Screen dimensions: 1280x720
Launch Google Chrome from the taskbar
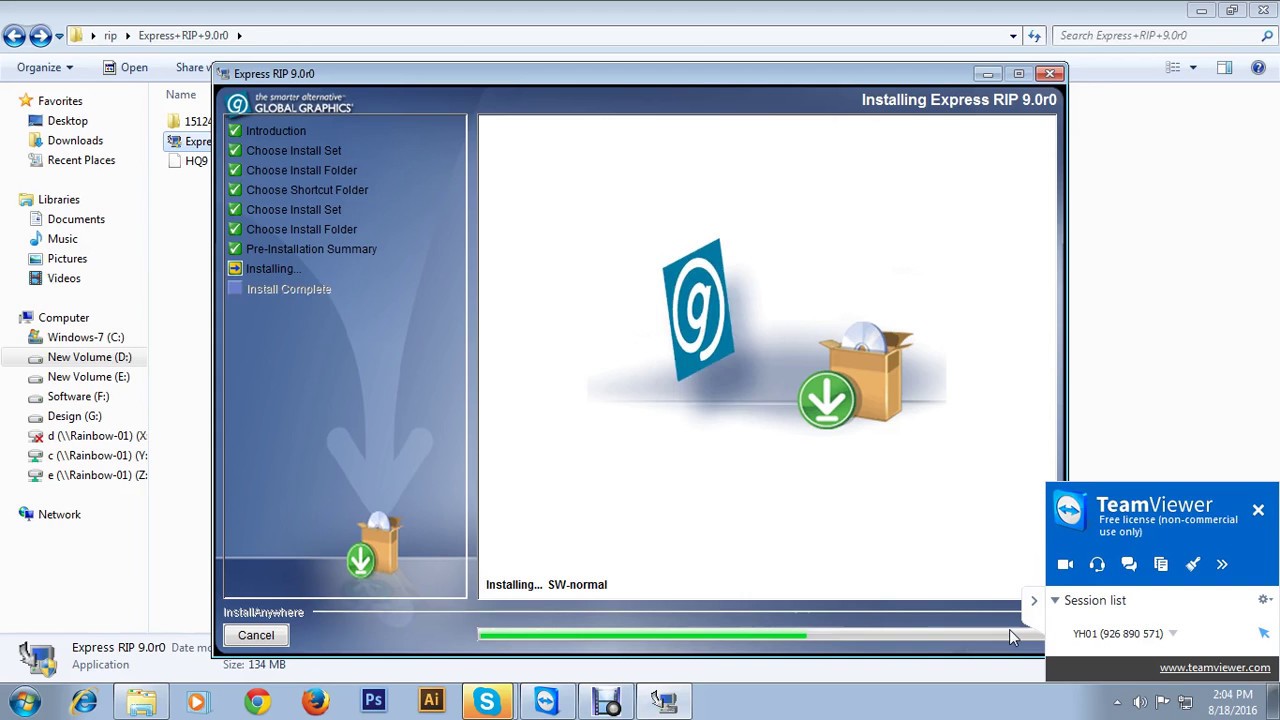(257, 702)
